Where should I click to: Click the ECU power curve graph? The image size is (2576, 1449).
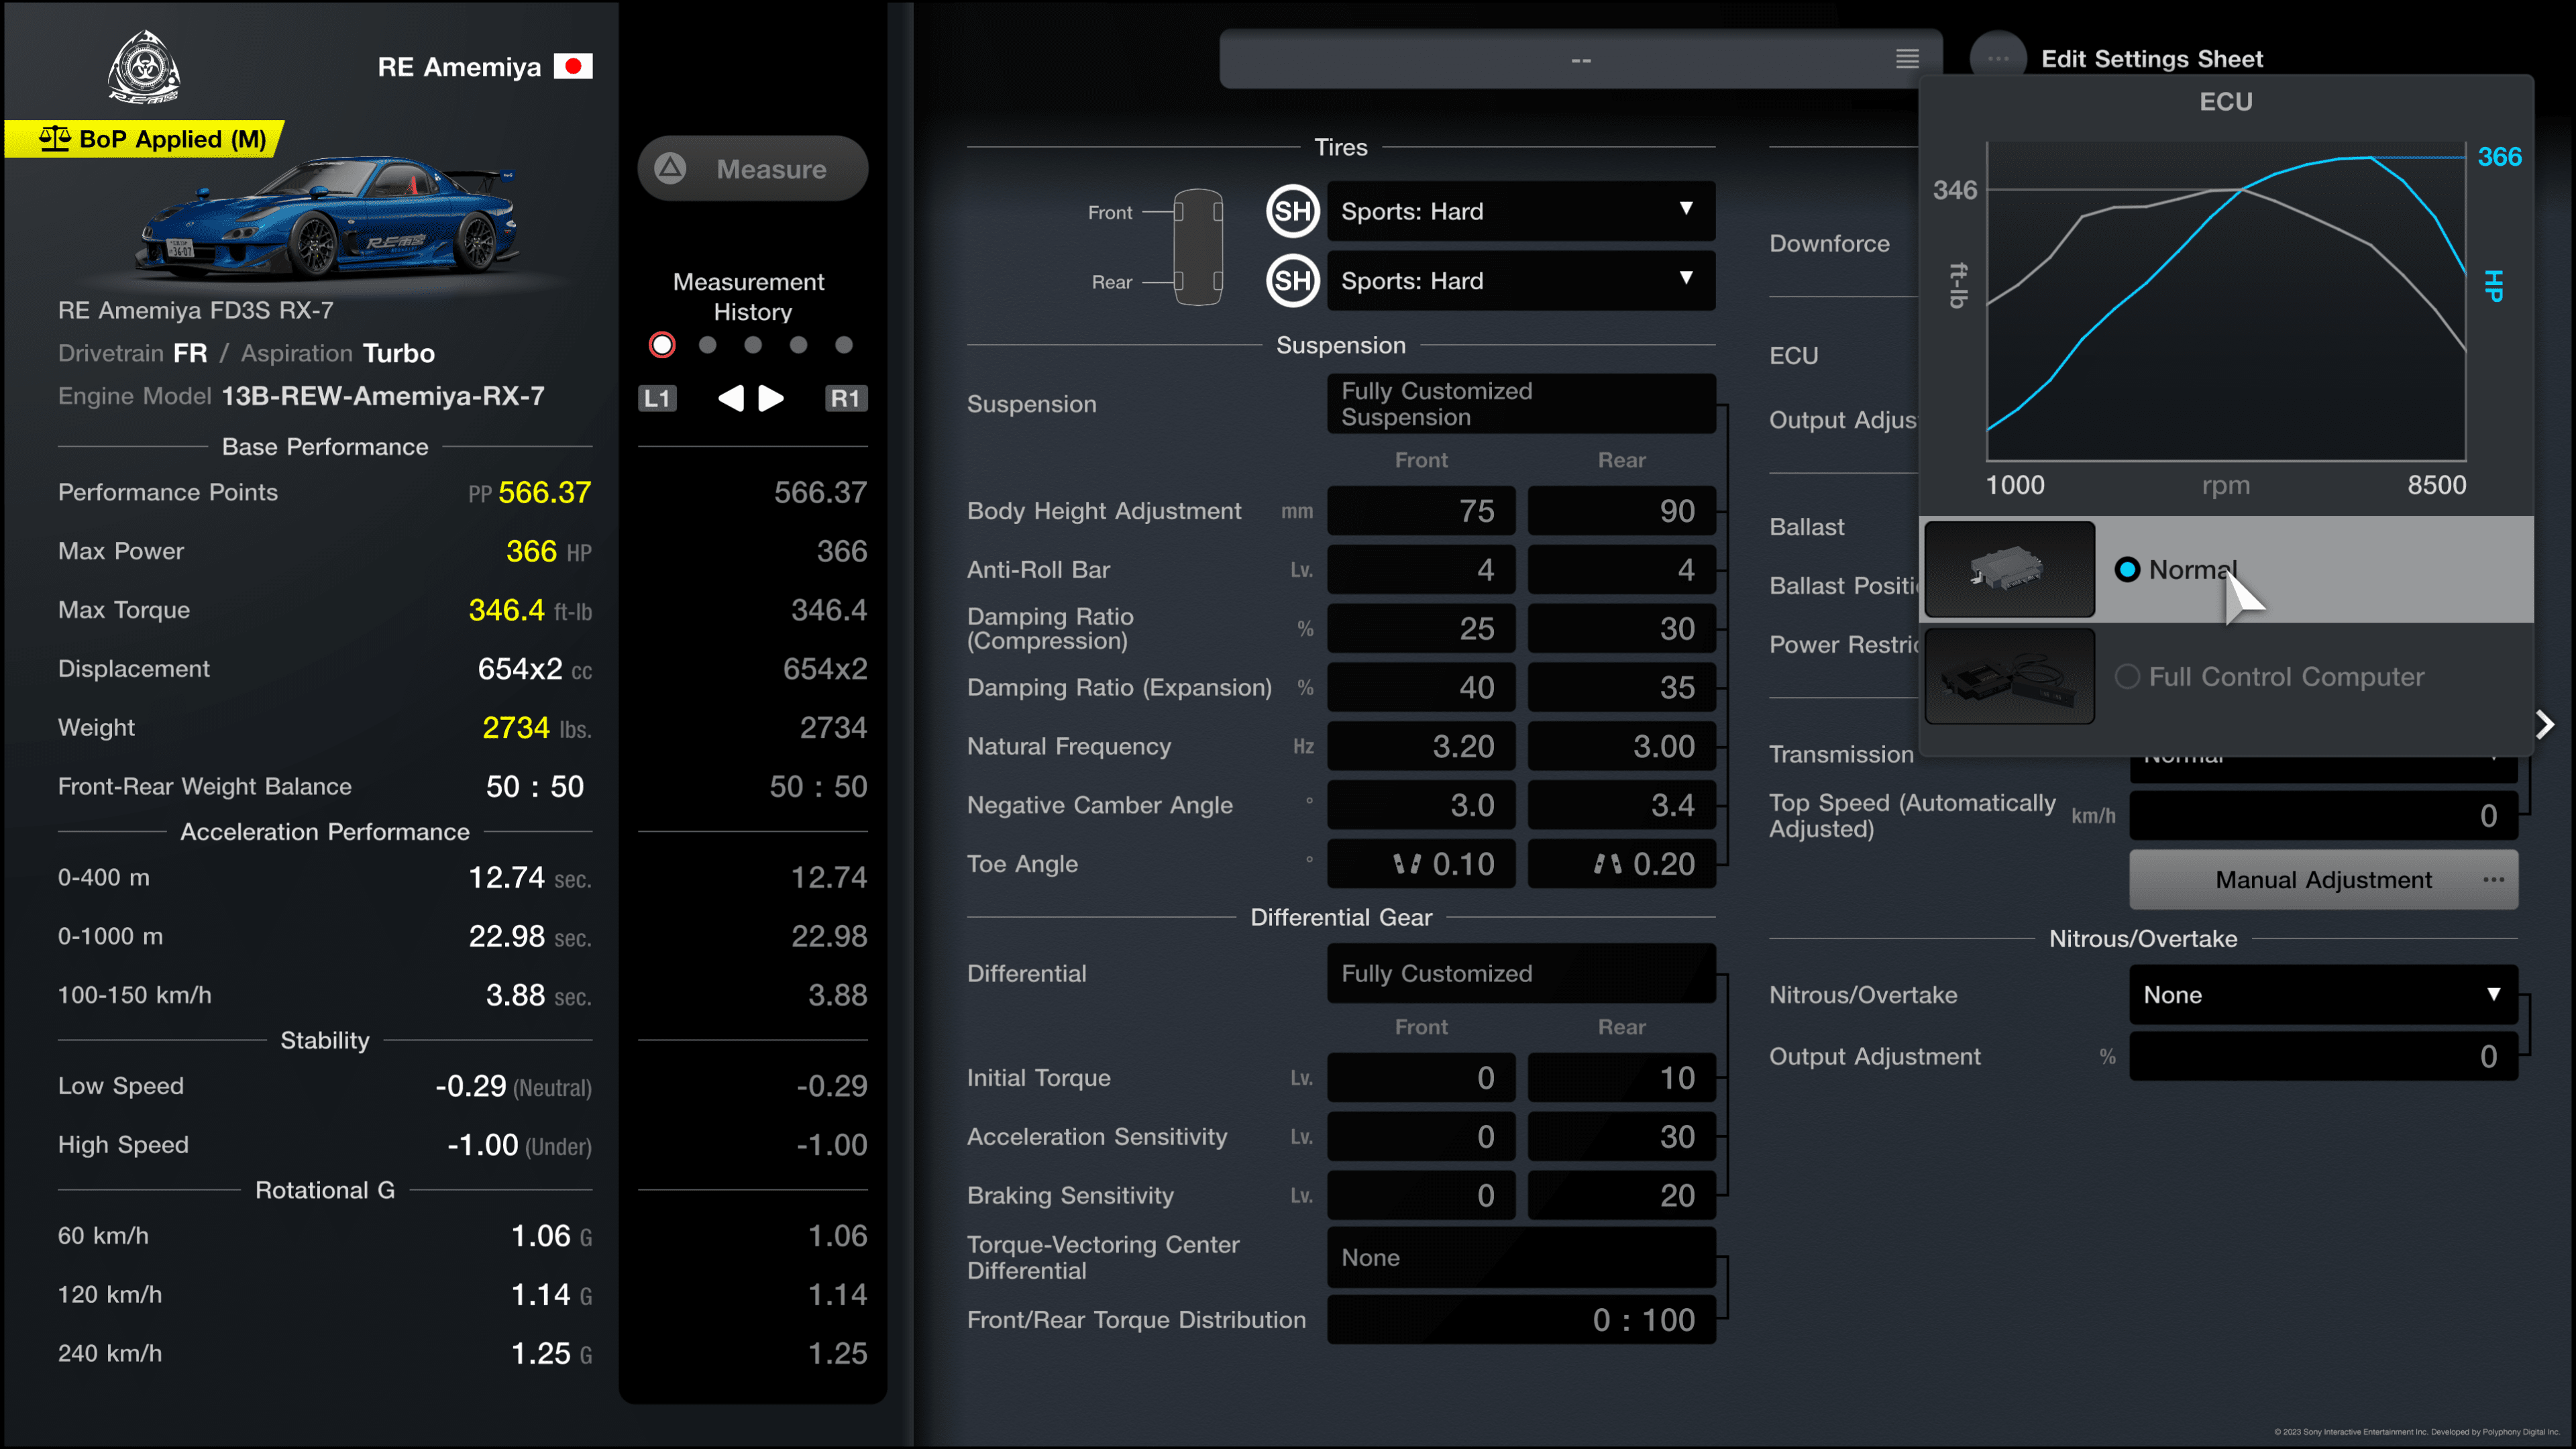2226,302
